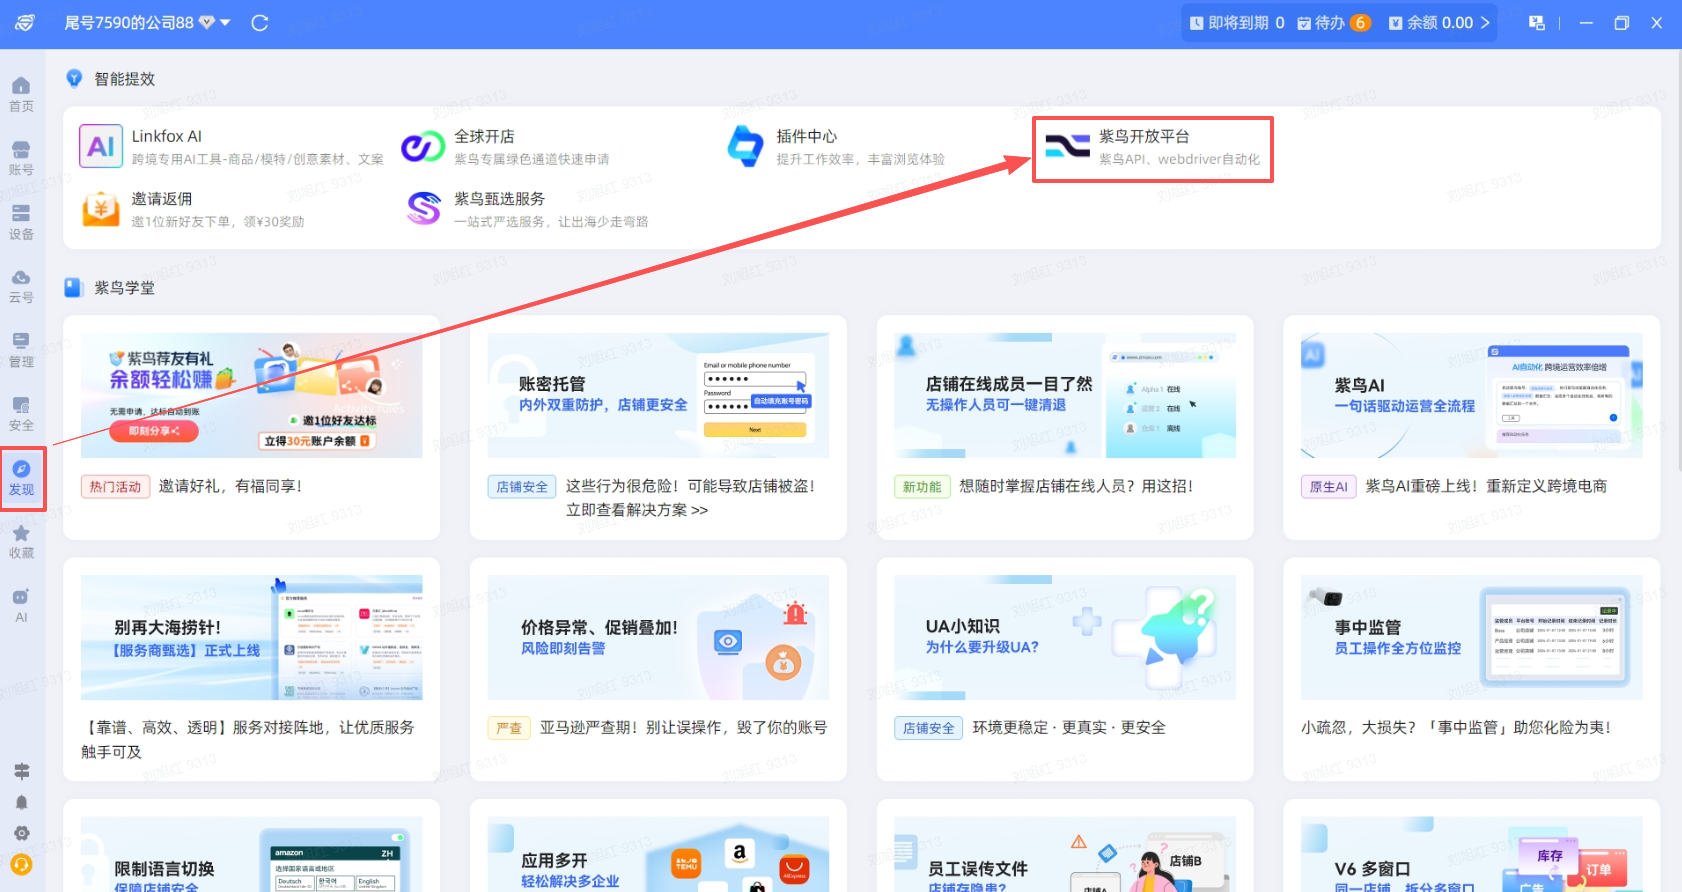Open the 价格异常、促销叠加 thumbnail
1682x892 pixels.
(x=659, y=637)
